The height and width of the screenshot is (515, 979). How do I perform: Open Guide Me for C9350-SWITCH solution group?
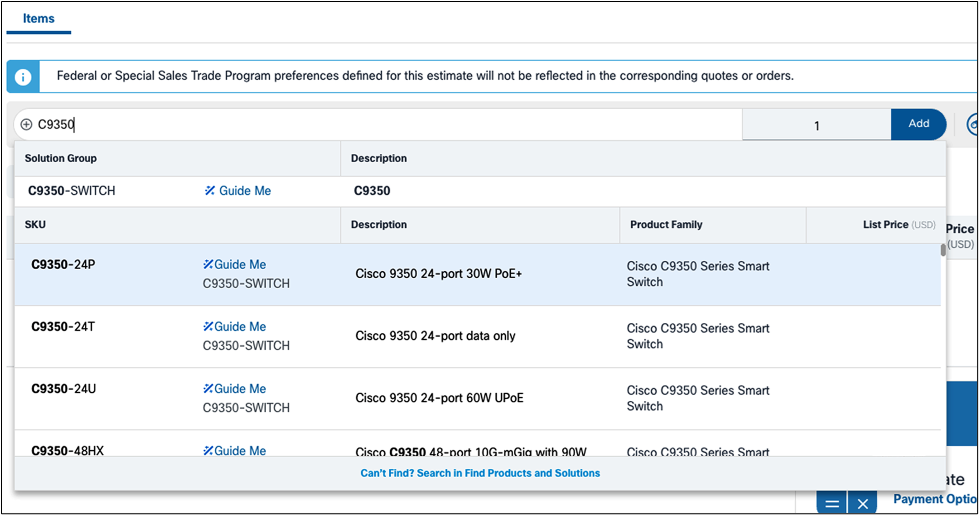point(238,191)
